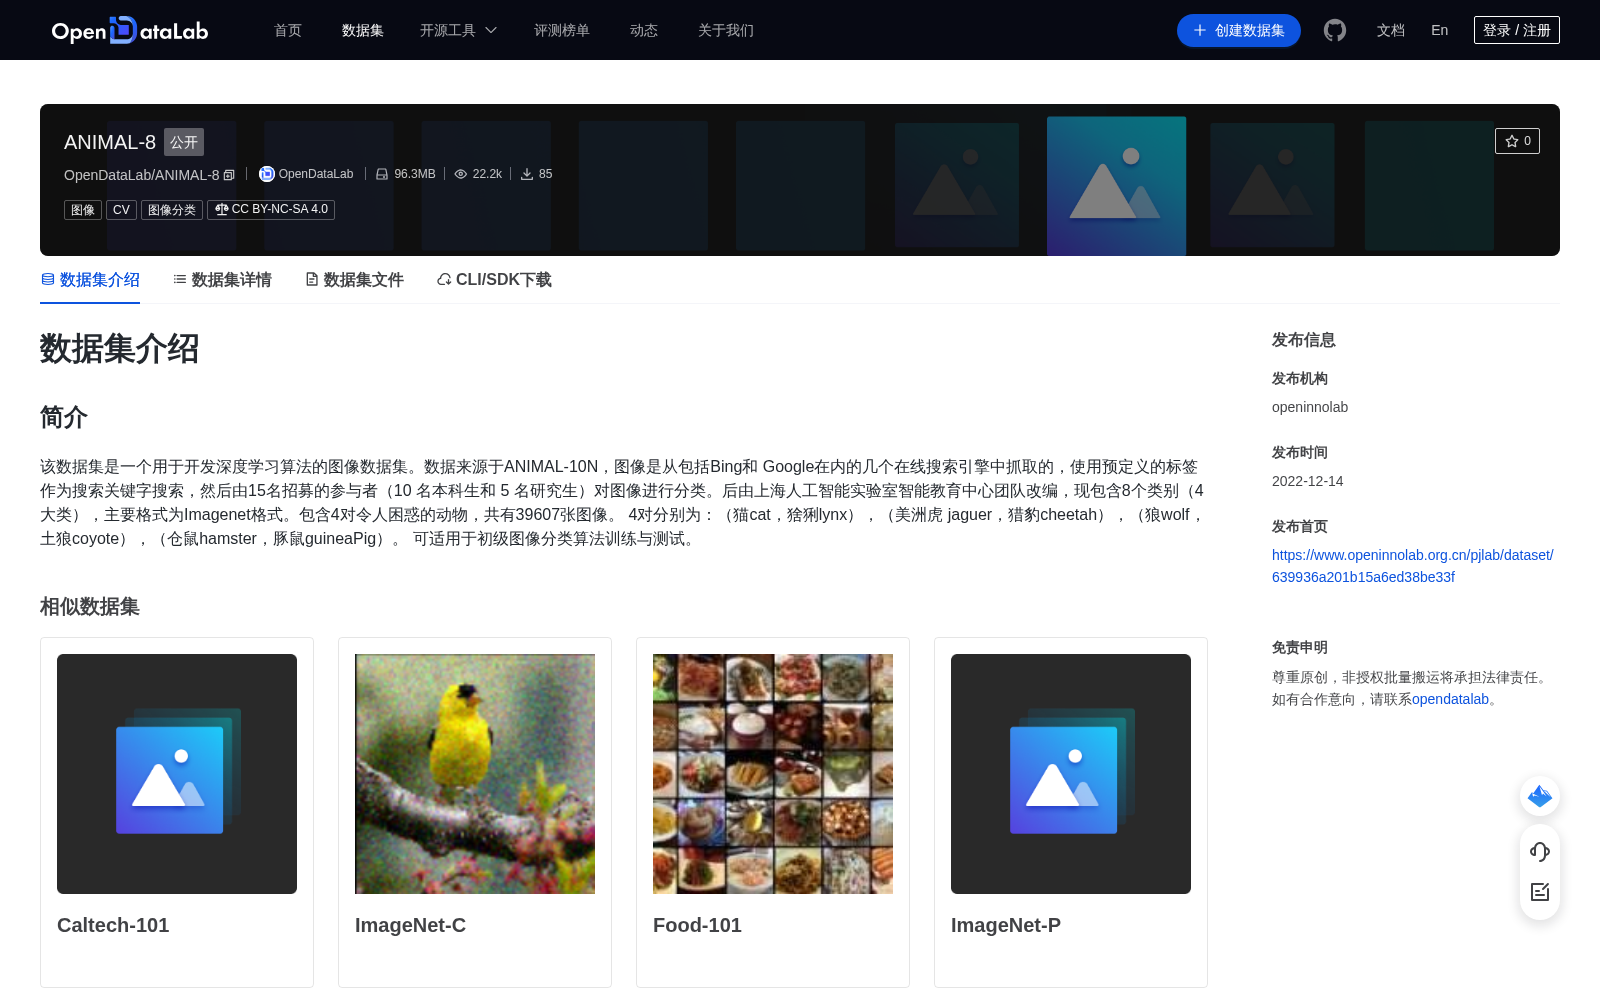Click the blue bird floating icon
Screen dimensions: 1600x1000
1540,796
